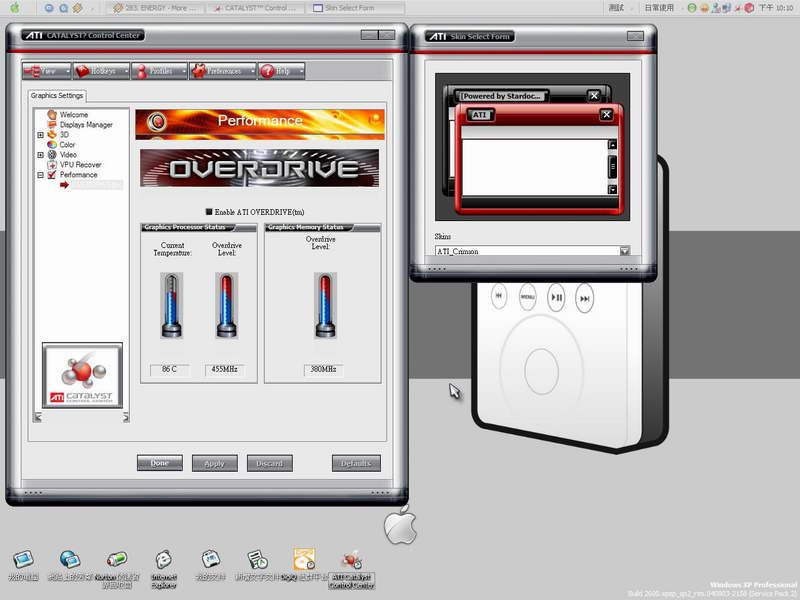Click the 455MHz value field
The height and width of the screenshot is (600, 800).
[x=224, y=369]
